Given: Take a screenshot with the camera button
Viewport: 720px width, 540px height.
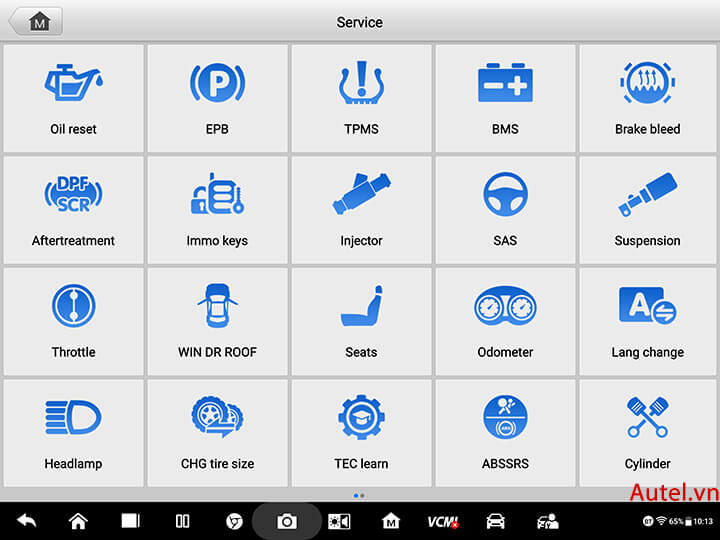Looking at the screenshot, I should [x=287, y=521].
